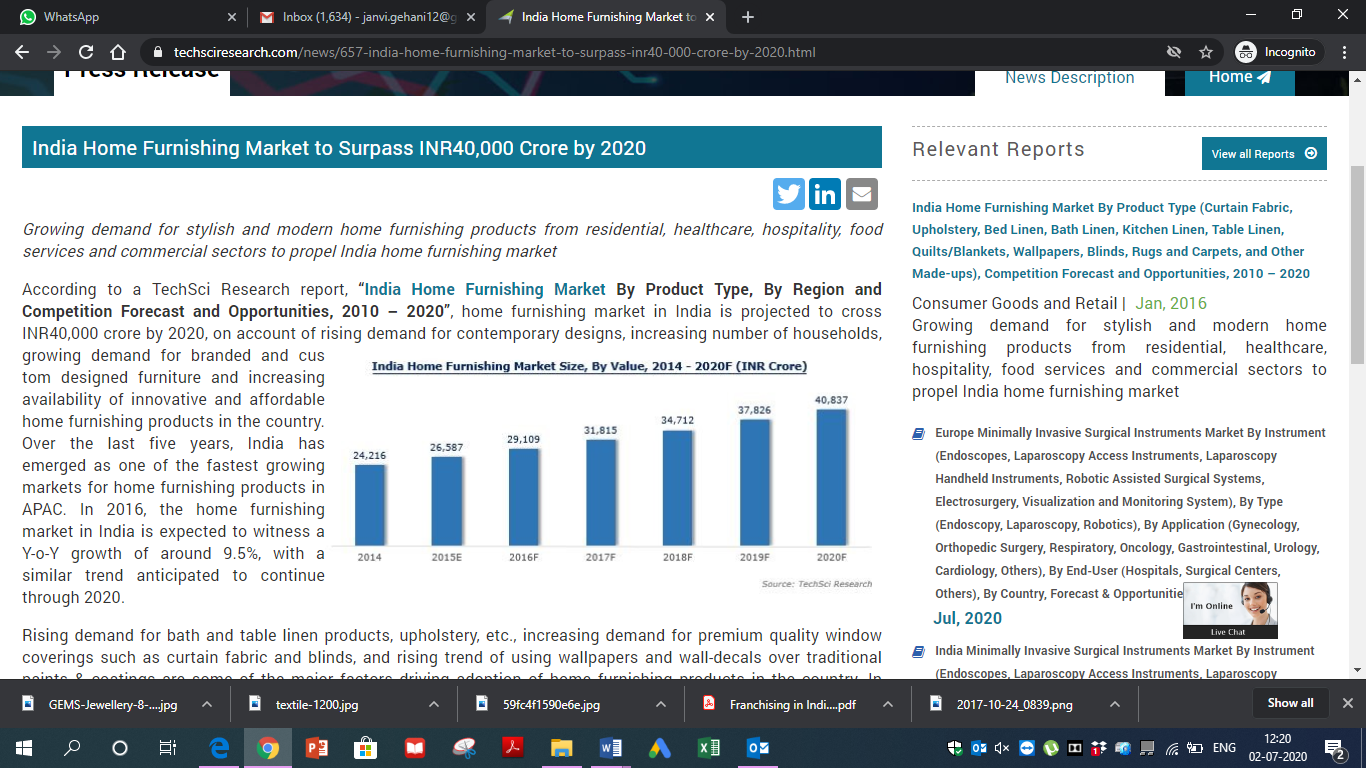Open downloaded Franchising in India pdf
1366x768 pixels.
[x=780, y=704]
